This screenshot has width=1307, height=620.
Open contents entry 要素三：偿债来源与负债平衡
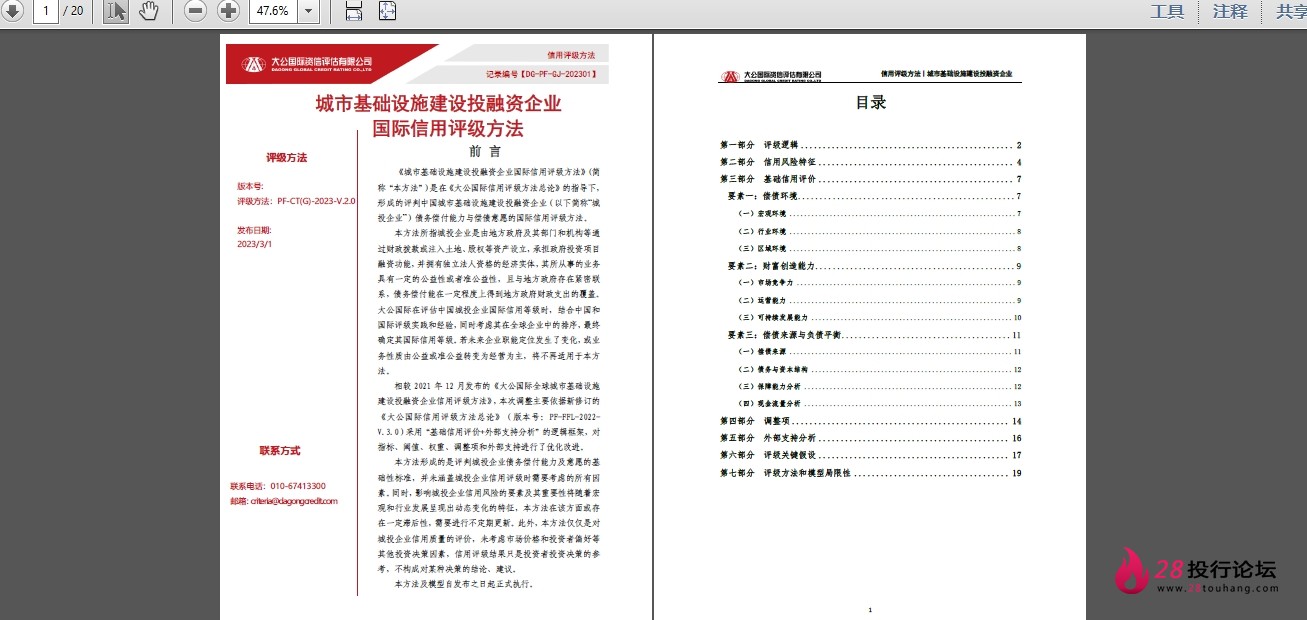coord(874,335)
